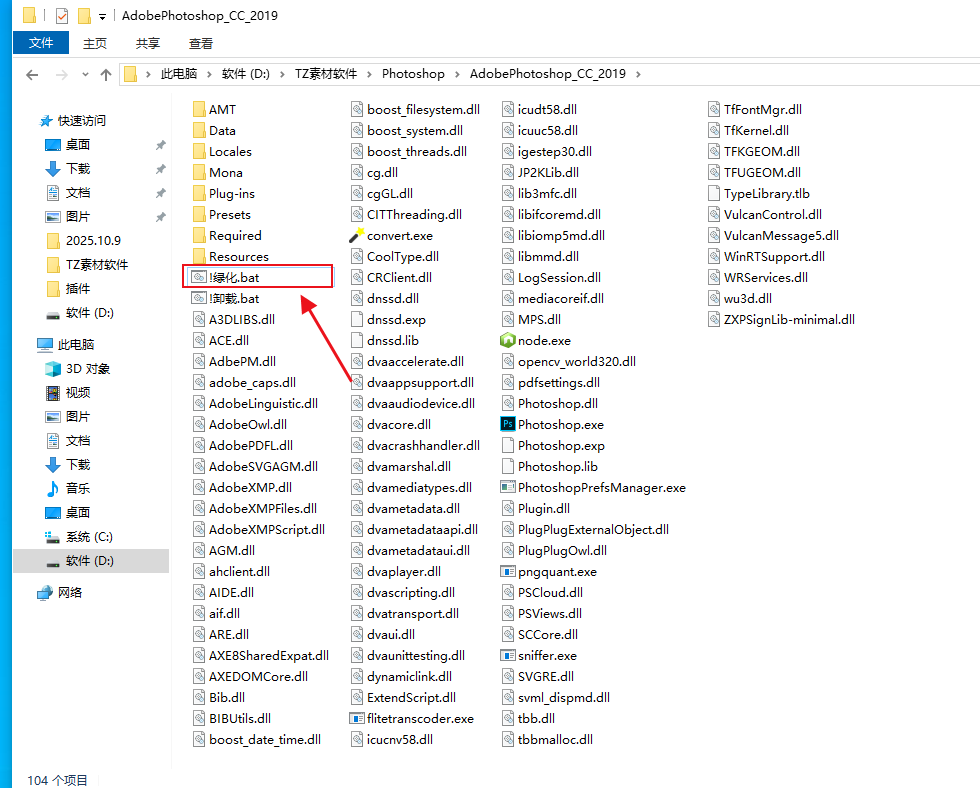Screen dimensions: 980x788
Task: Open the 共享 ribbon tab
Action: (148, 44)
